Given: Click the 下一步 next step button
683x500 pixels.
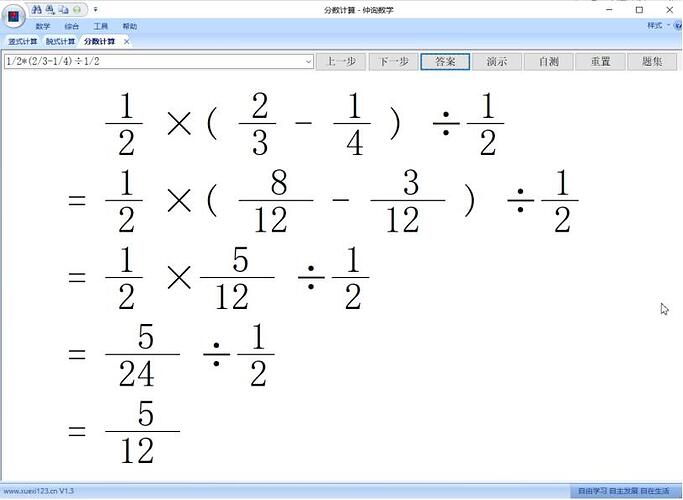Looking at the screenshot, I should pos(393,61).
